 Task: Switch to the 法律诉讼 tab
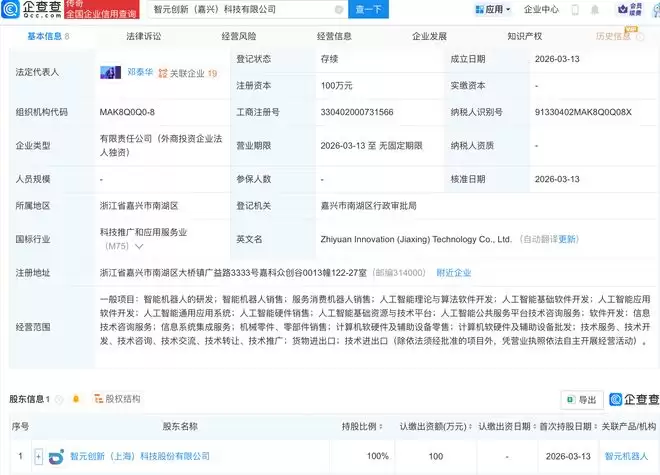coord(142,35)
